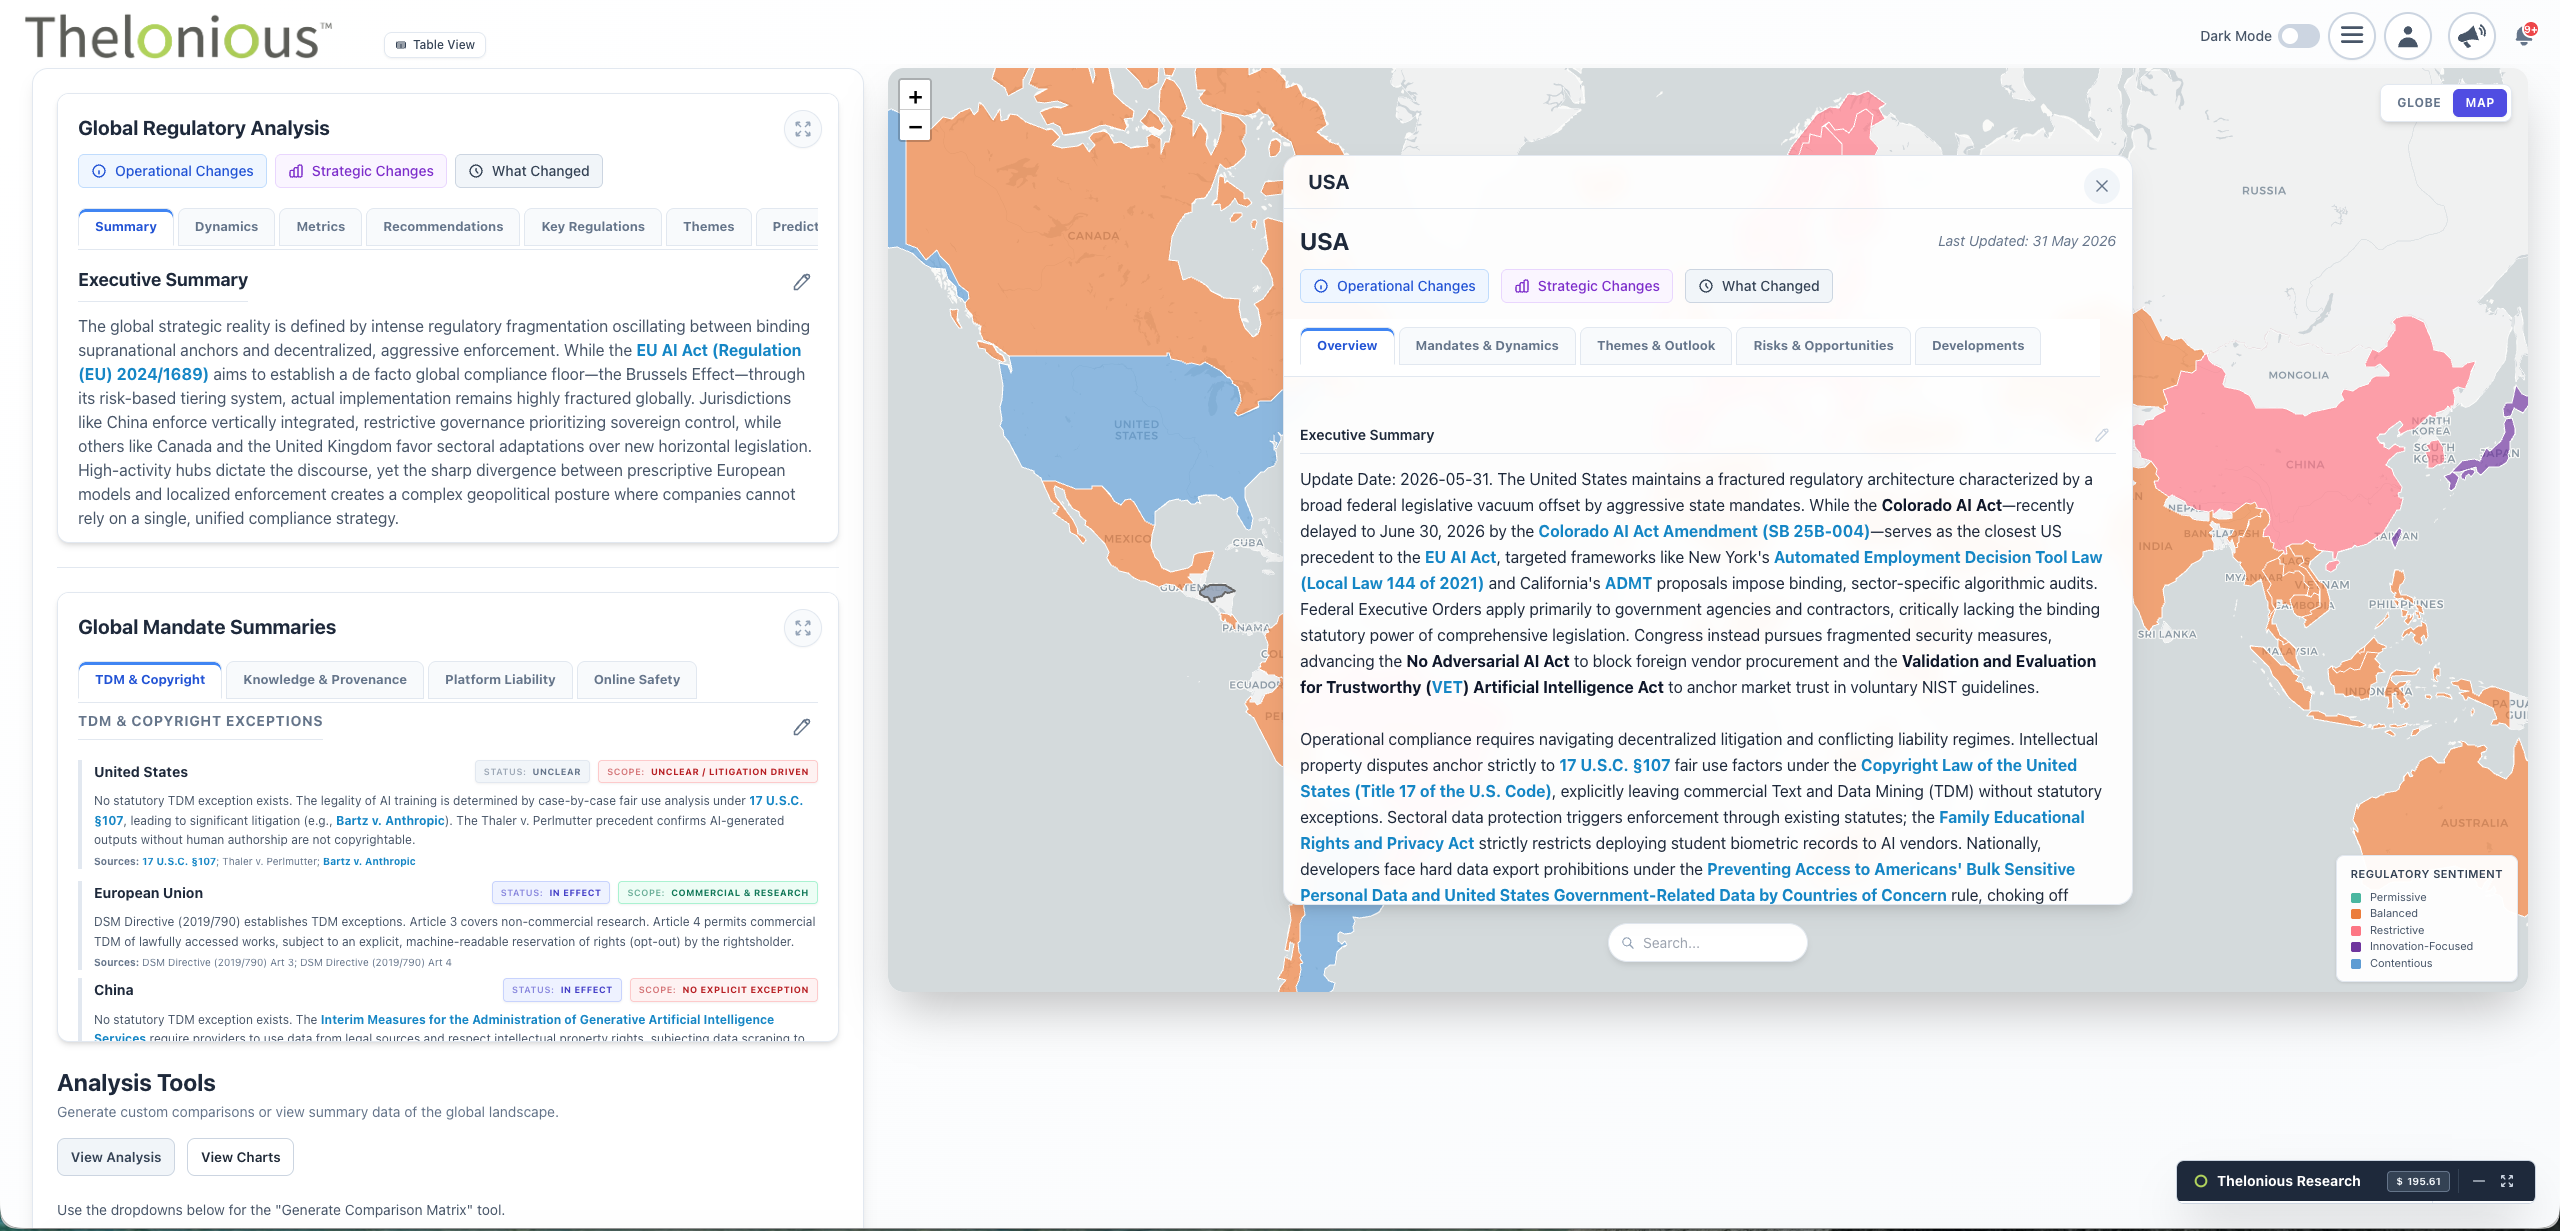Viewport: 2560px width, 1231px height.
Task: Open the Developments tab
Action: 1978,346
